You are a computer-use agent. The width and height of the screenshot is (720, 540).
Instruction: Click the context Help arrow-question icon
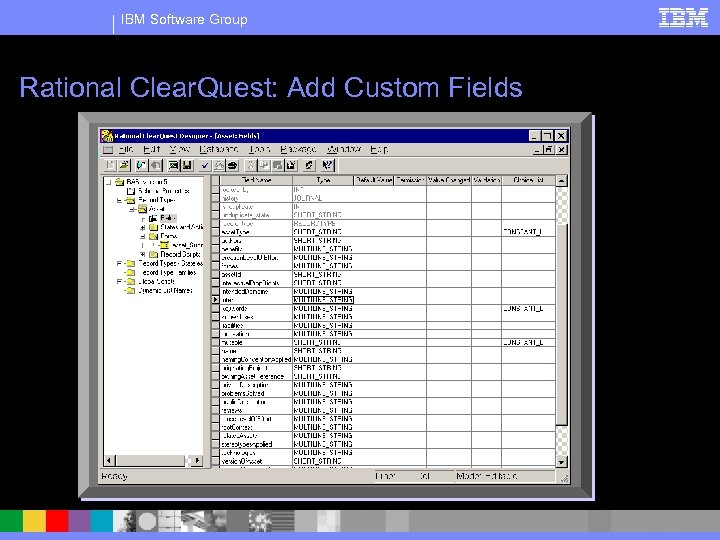(327, 165)
